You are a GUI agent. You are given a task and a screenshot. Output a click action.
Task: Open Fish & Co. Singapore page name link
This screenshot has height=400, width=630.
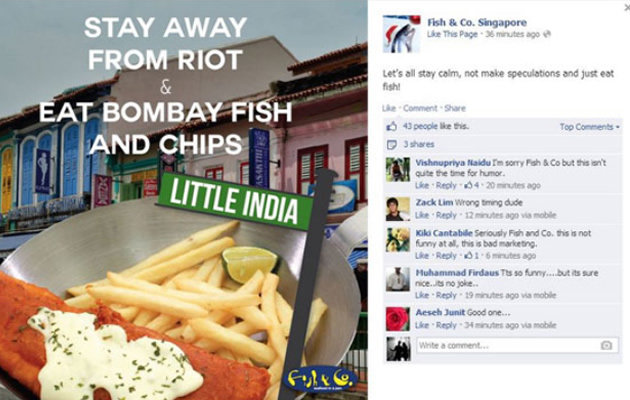tap(477, 22)
